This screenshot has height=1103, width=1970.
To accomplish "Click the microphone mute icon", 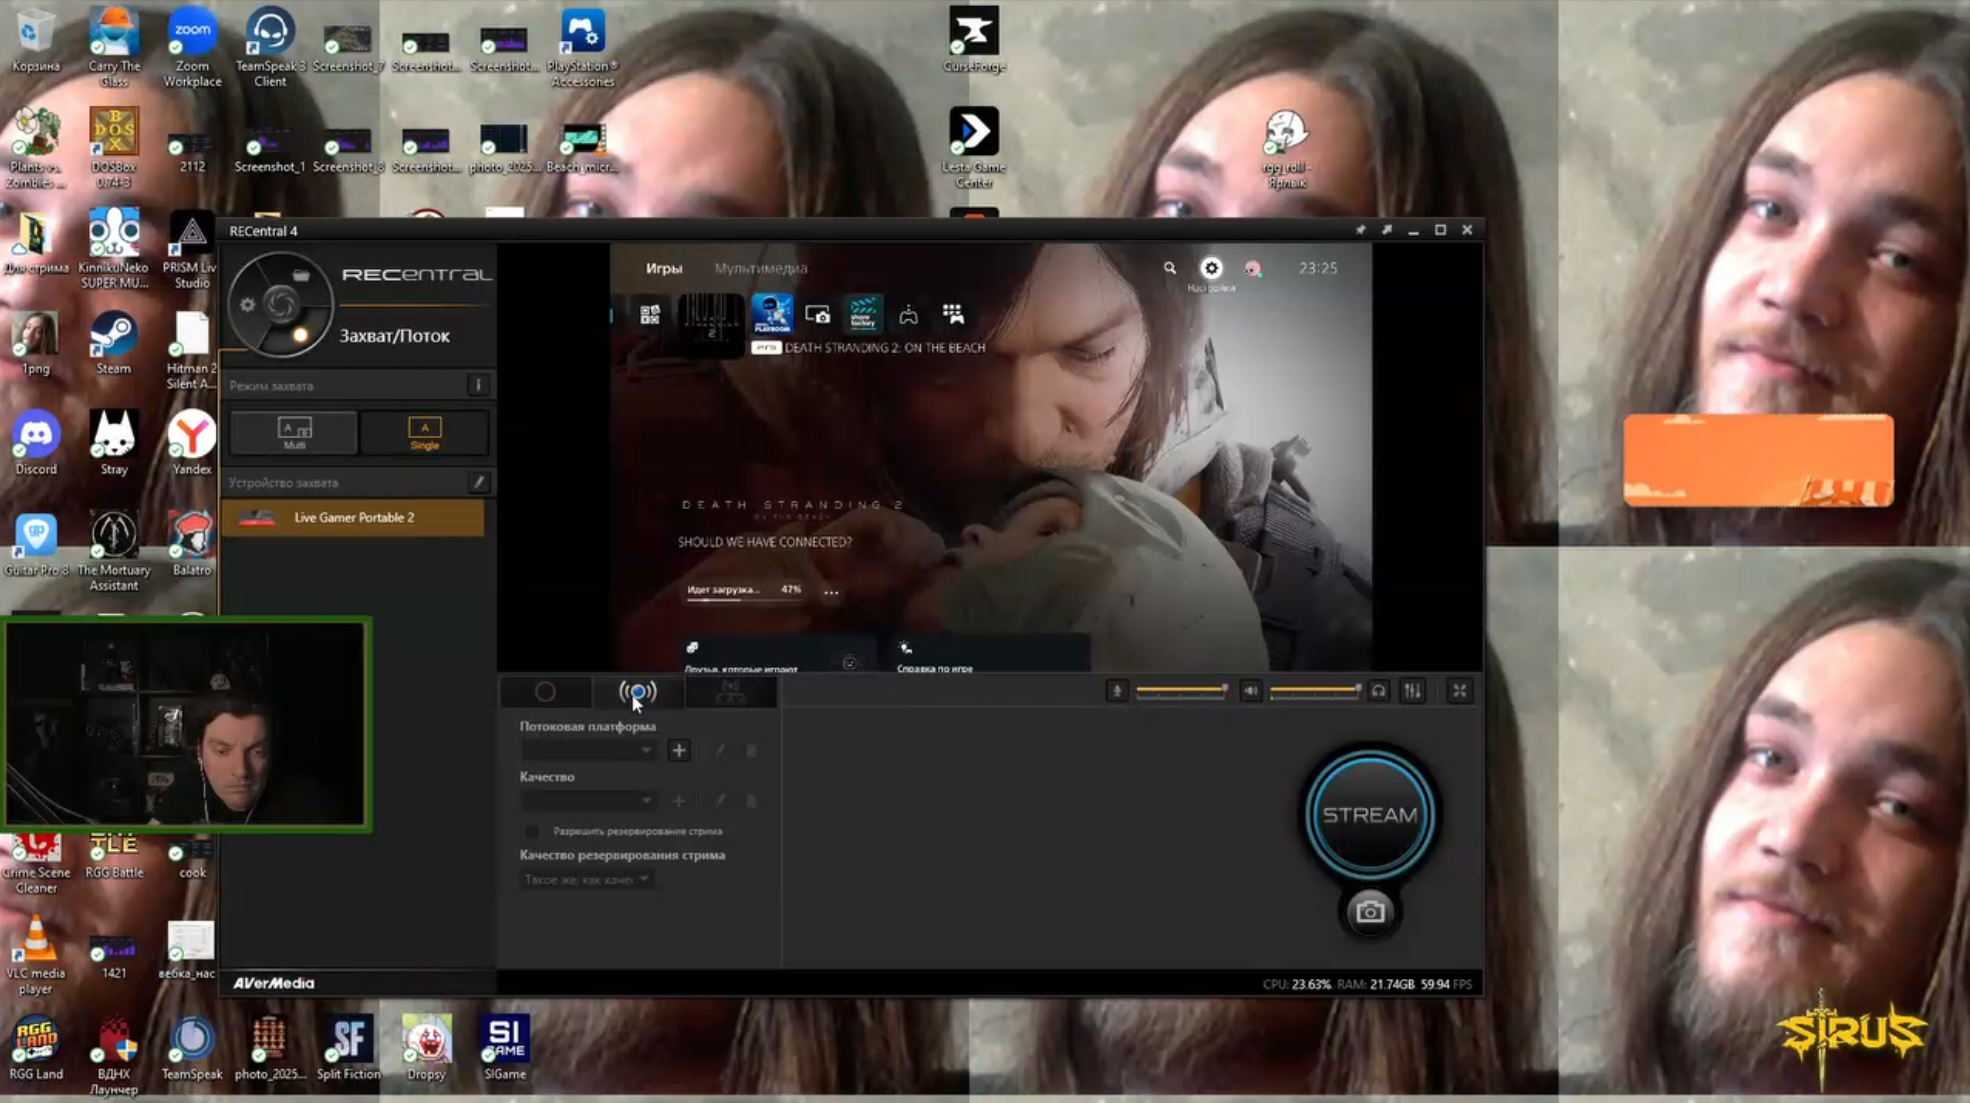I will (x=1117, y=691).
